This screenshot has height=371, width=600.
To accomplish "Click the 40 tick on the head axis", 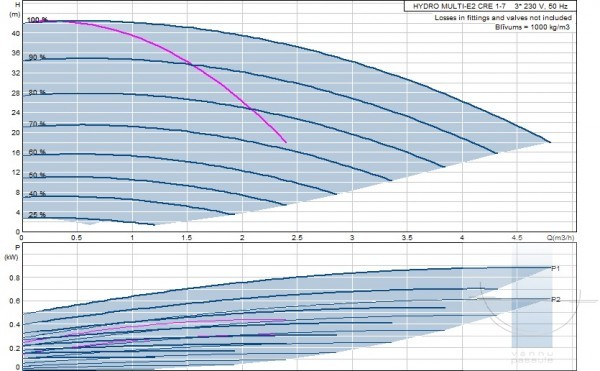I will (x=16, y=34).
